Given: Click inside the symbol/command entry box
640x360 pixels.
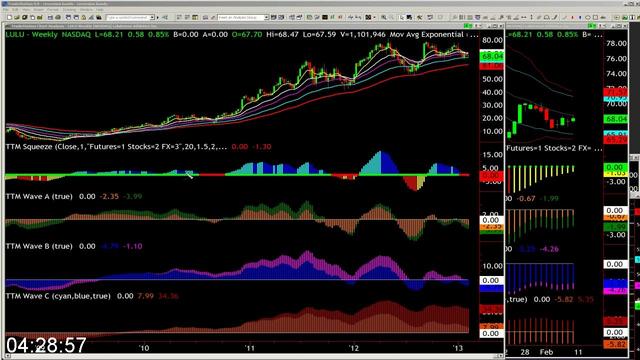Looking at the screenshot, I should click(x=128, y=18).
